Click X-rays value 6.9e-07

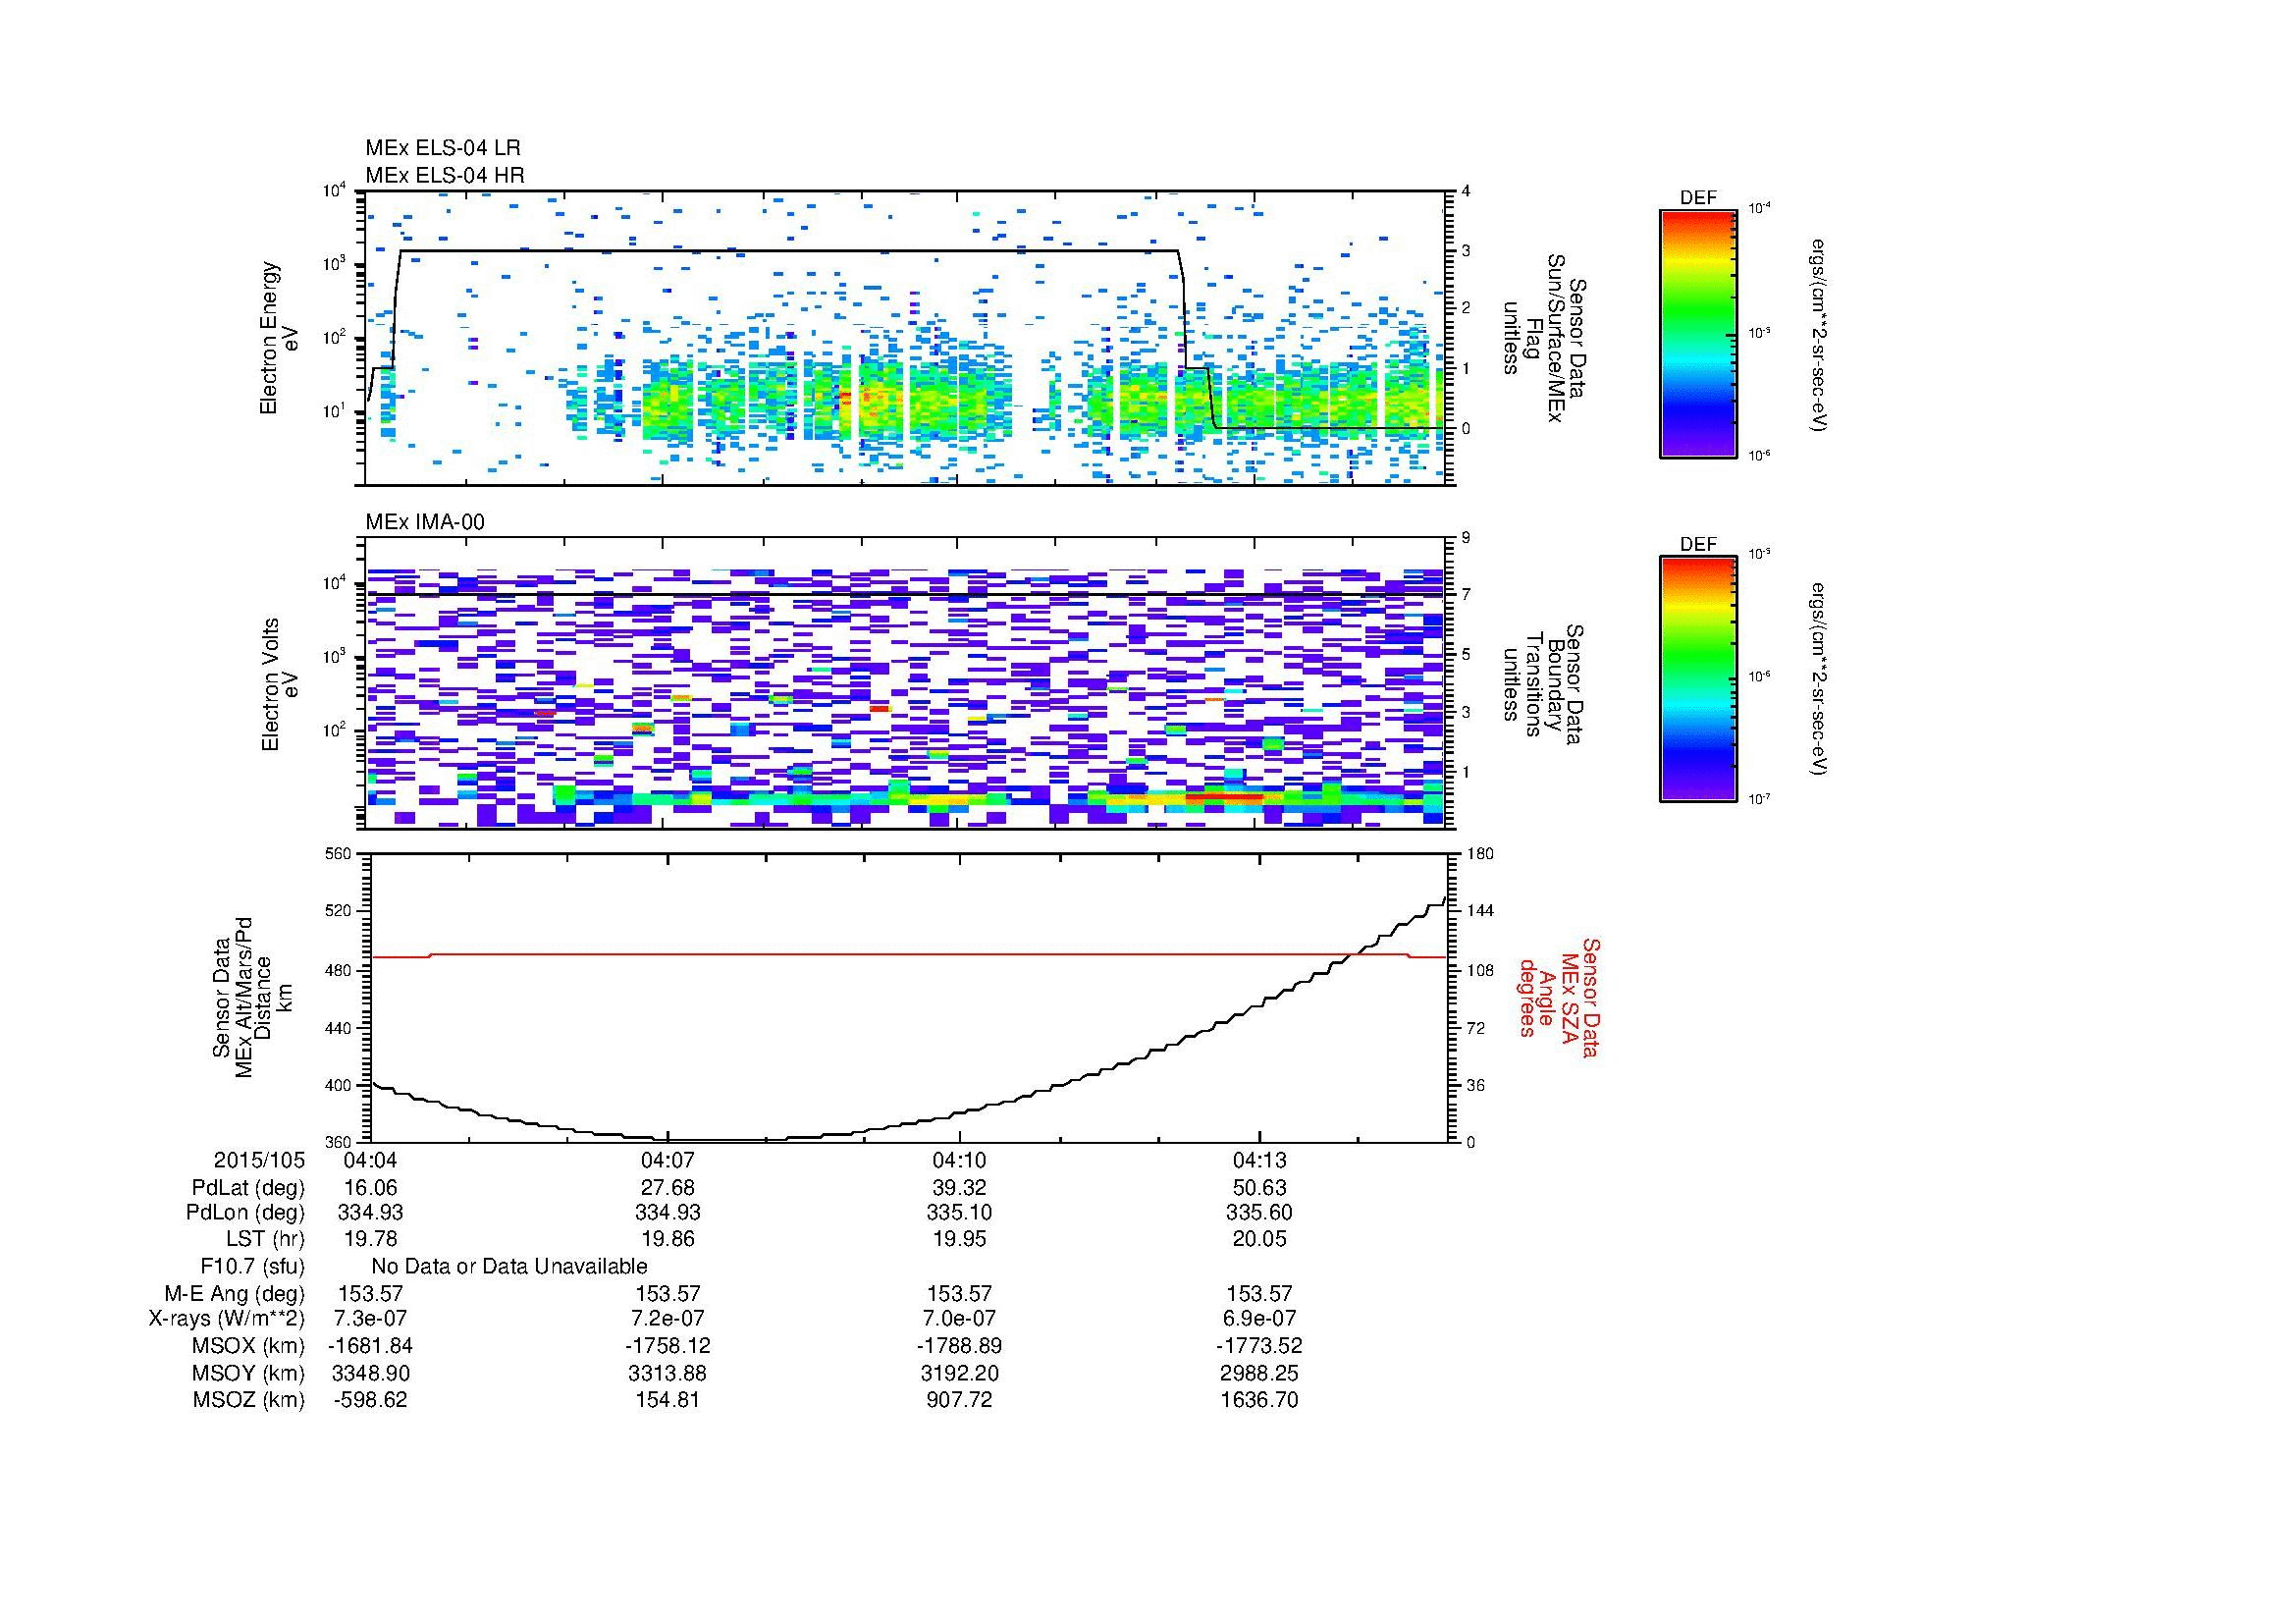1259,1319
